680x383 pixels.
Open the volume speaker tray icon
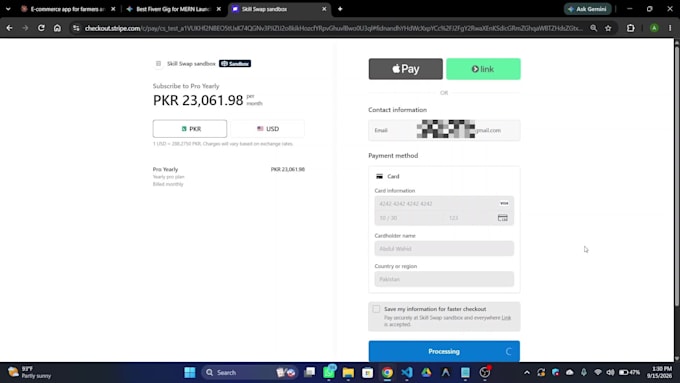(x=610, y=372)
